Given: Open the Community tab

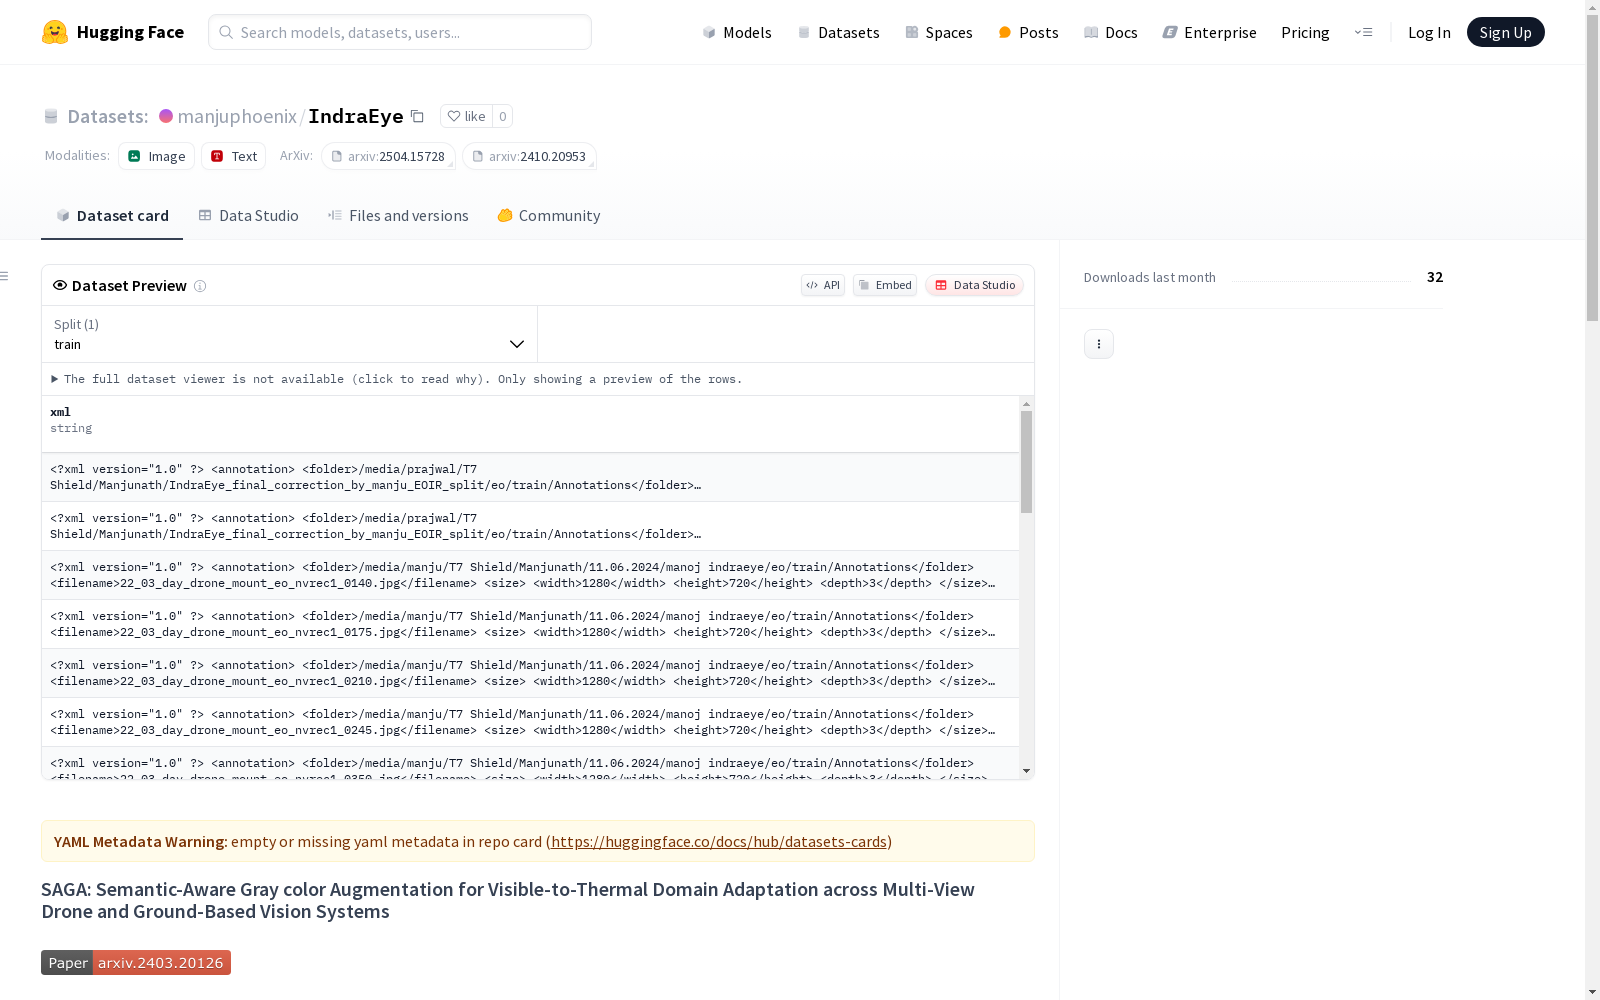Looking at the screenshot, I should tap(549, 216).
